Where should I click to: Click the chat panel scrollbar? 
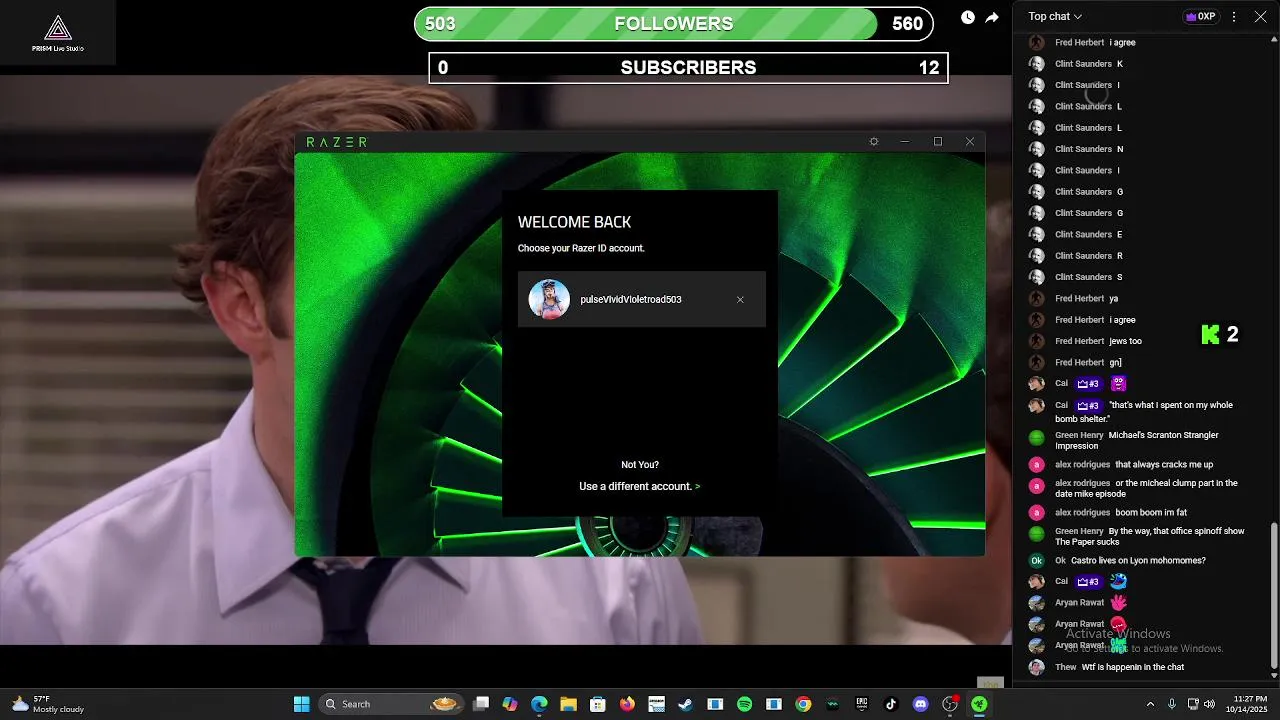pos(1273,595)
